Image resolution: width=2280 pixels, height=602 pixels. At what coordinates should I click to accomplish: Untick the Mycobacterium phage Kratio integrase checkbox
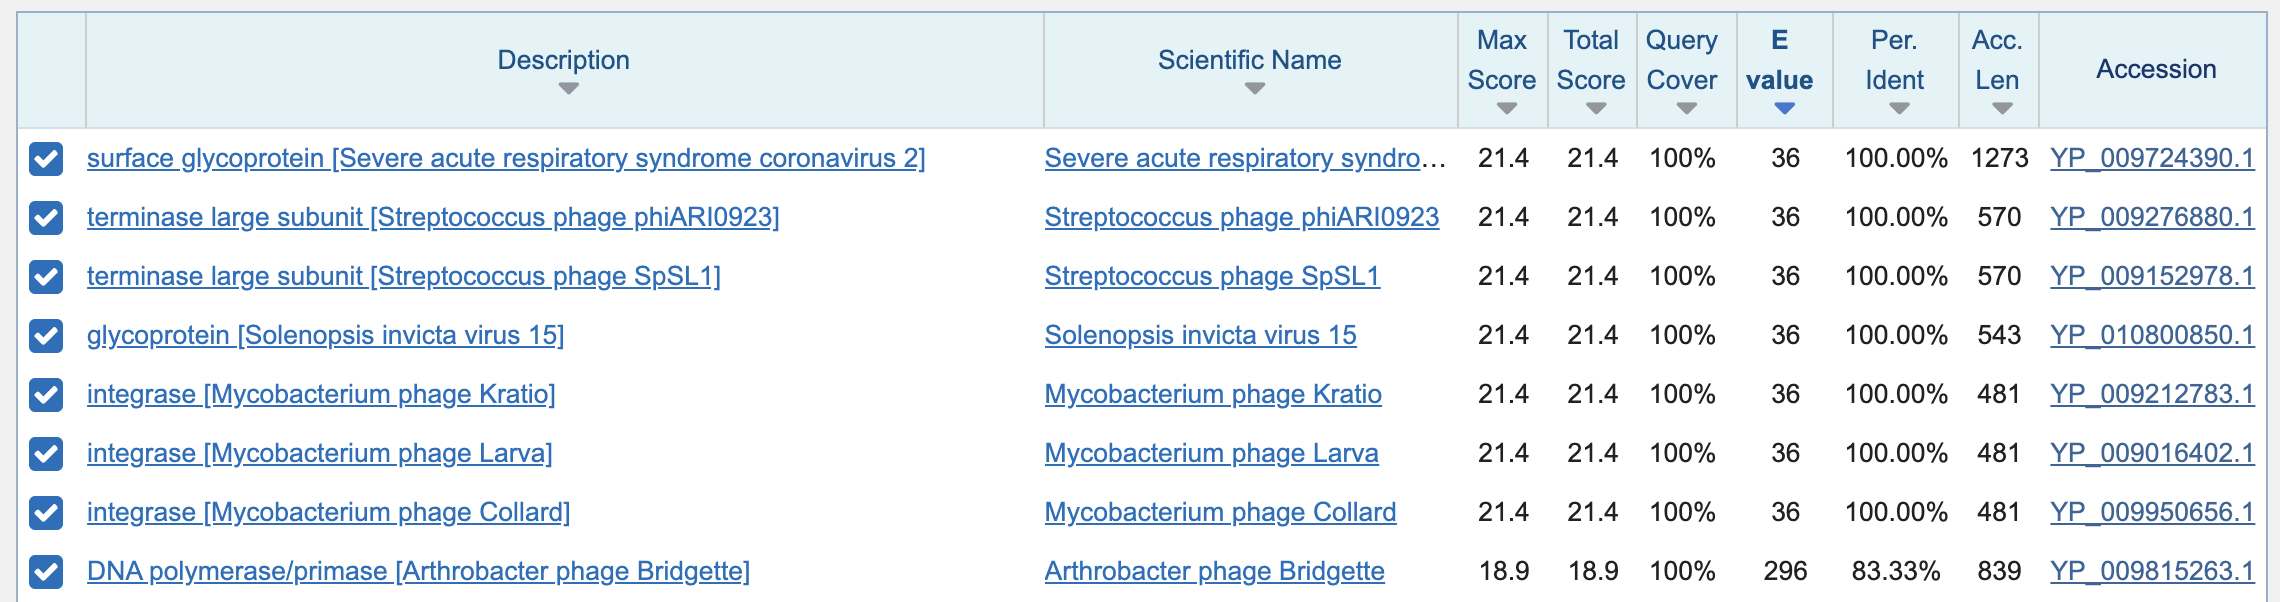46,395
